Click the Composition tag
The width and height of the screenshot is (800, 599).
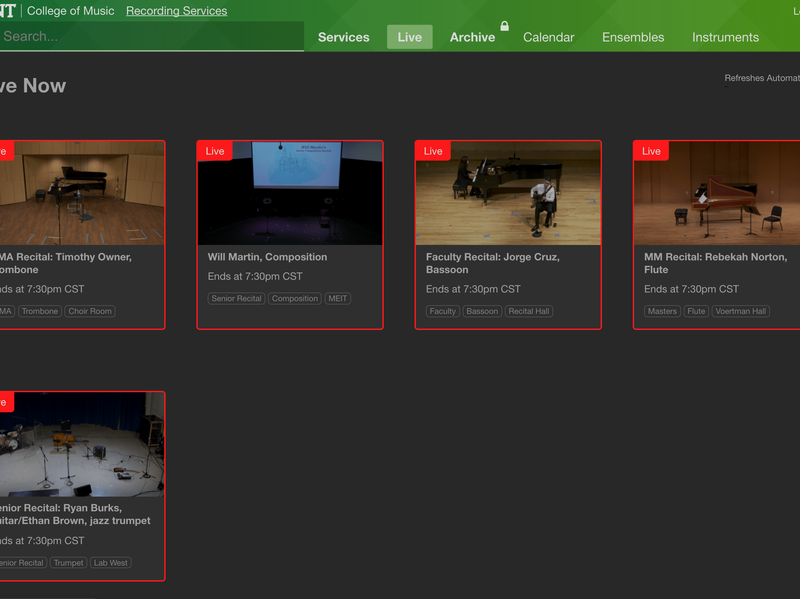click(x=294, y=298)
